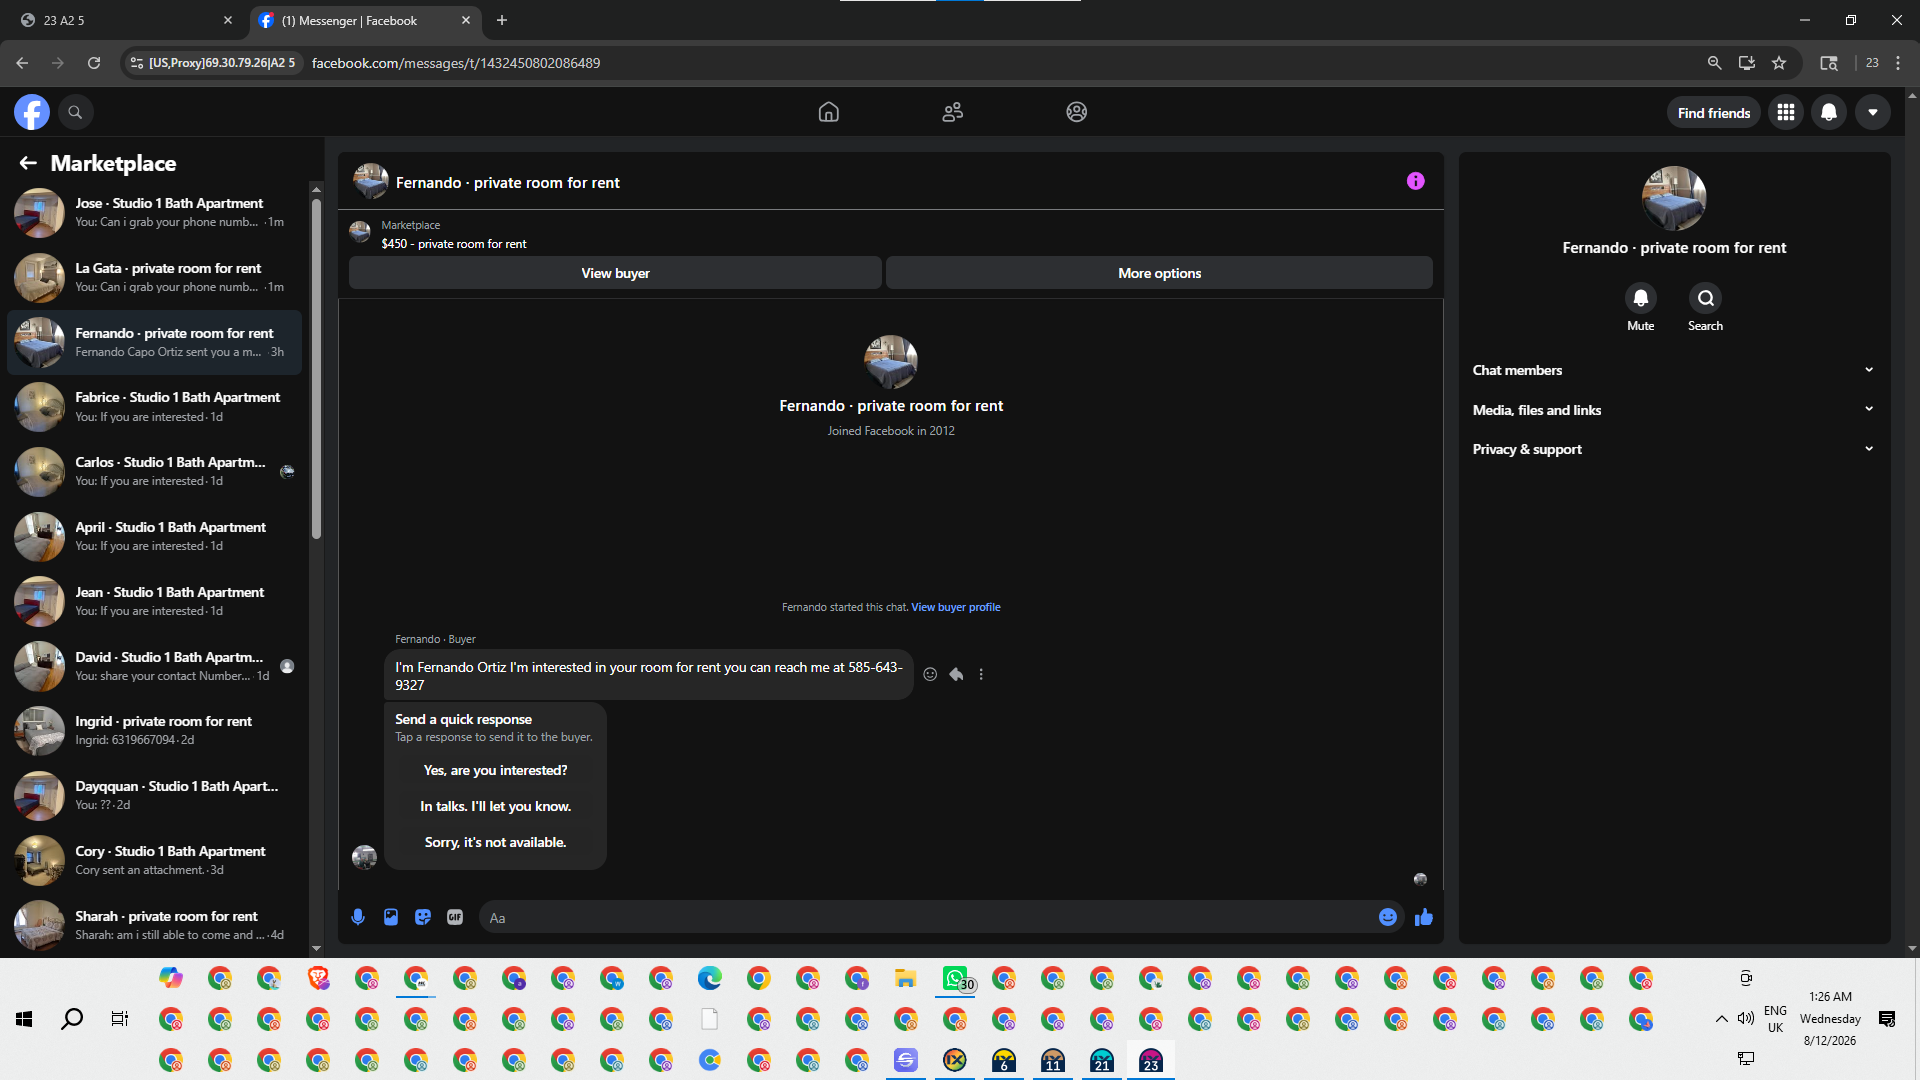Select the Ingrid private room for rent chat

click(155, 730)
